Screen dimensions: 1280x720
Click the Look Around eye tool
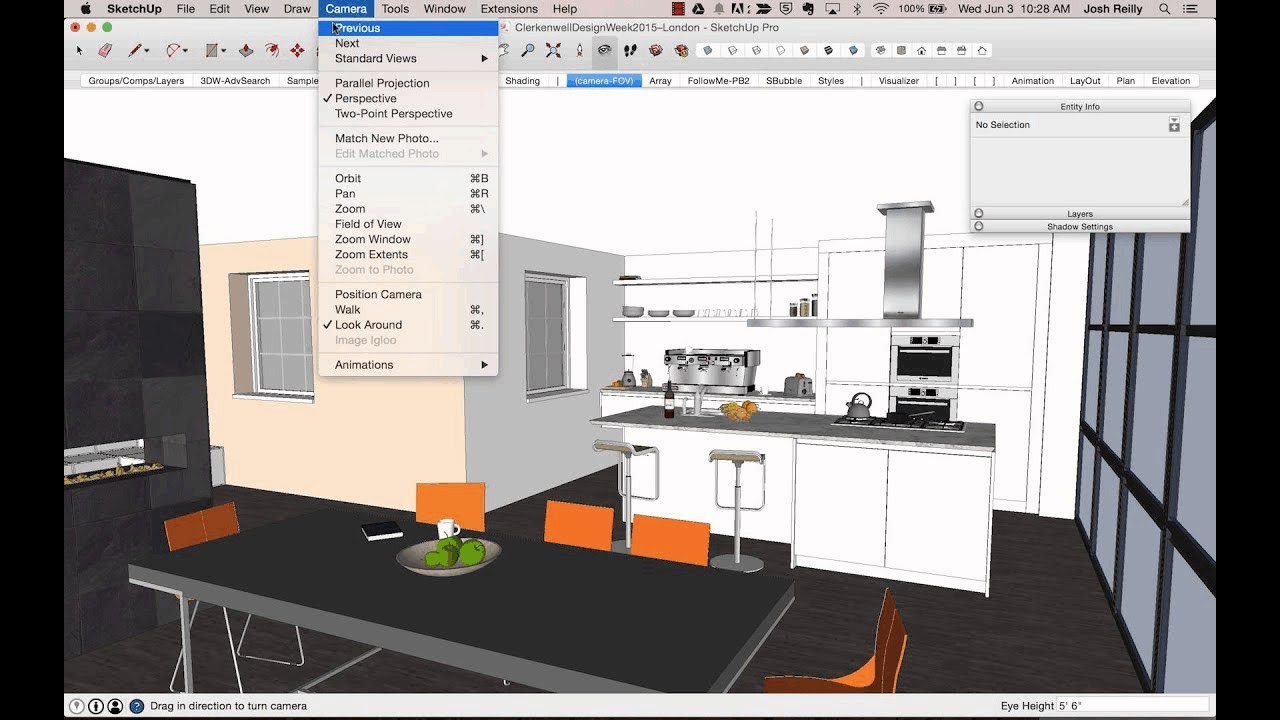604,50
